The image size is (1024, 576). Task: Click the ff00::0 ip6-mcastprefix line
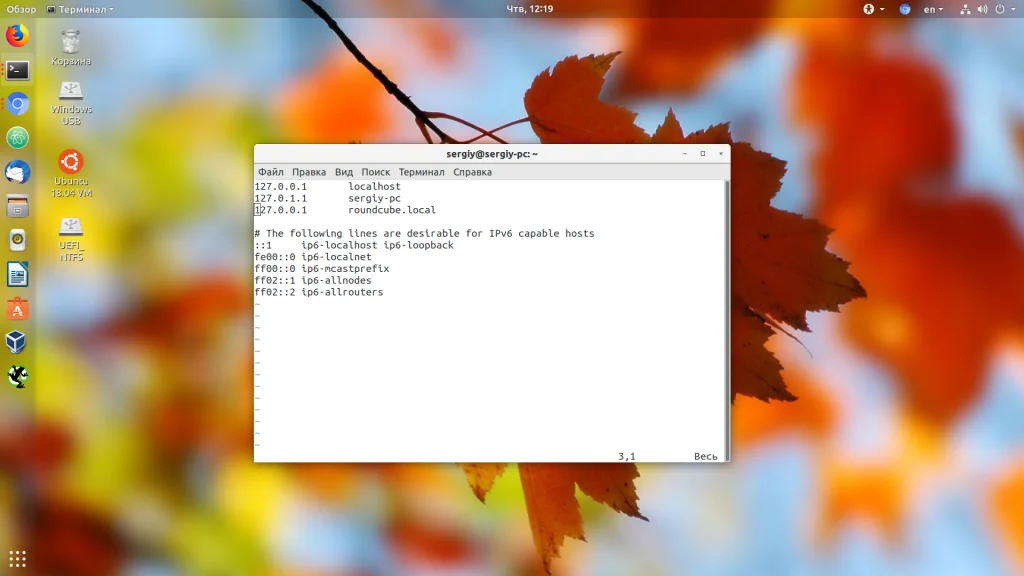click(322, 268)
